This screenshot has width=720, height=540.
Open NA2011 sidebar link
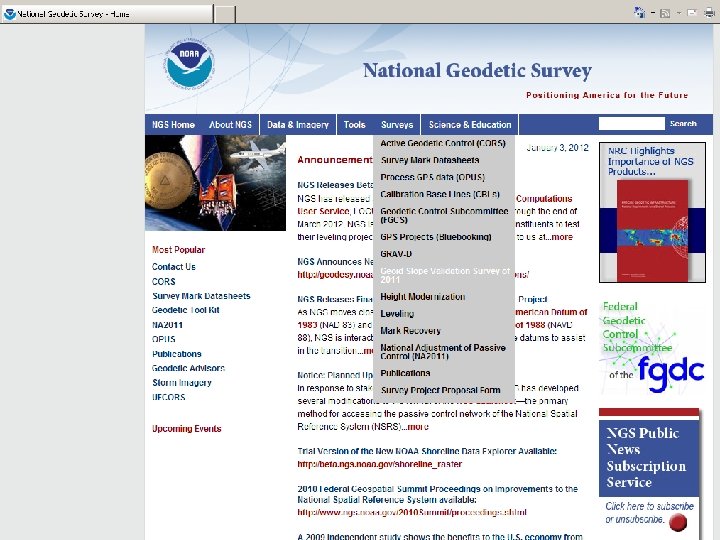pyautogui.click(x=167, y=325)
